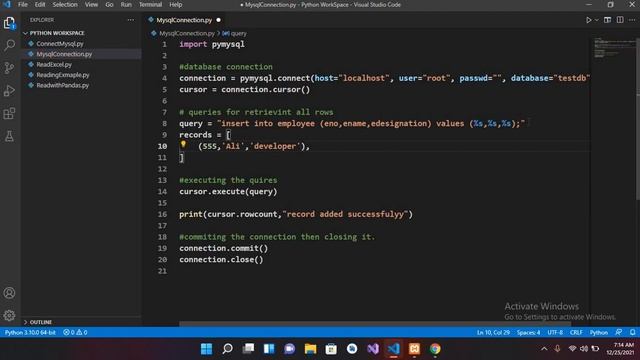Screen dimensions: 640x360
Task: Open ConnectMysql.py file
Action: [60, 44]
